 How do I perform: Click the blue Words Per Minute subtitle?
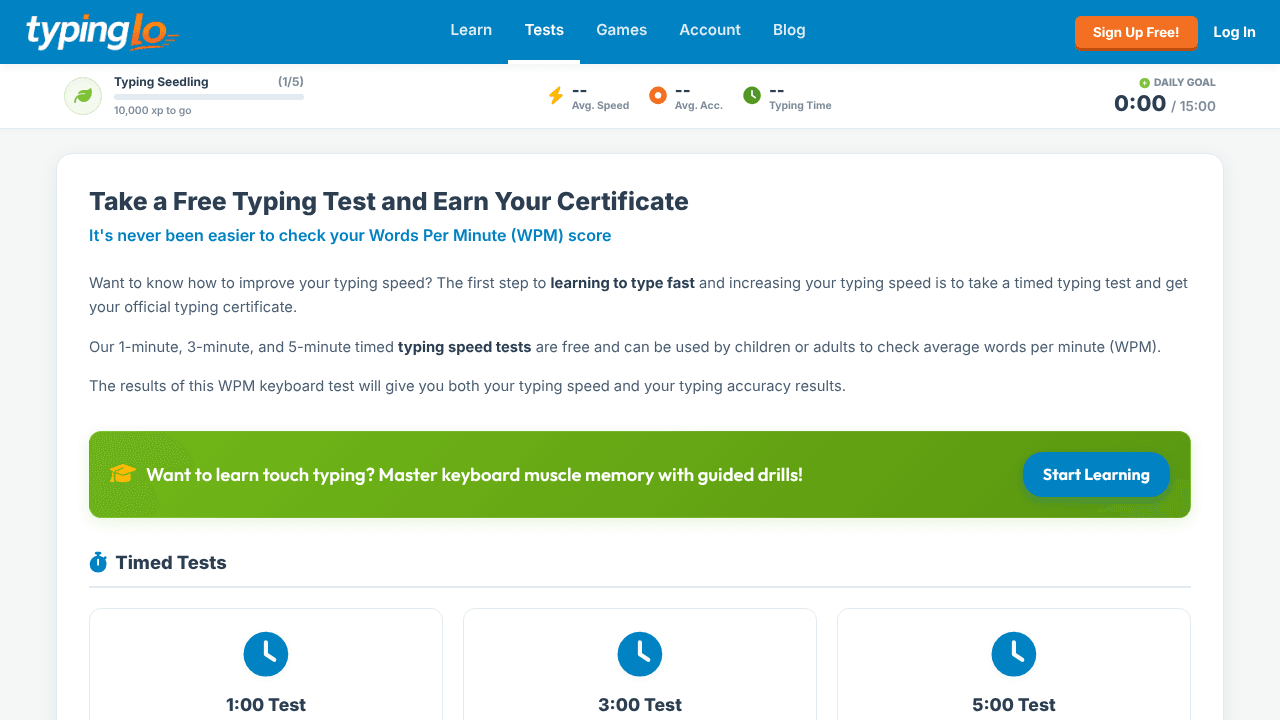[x=350, y=236]
